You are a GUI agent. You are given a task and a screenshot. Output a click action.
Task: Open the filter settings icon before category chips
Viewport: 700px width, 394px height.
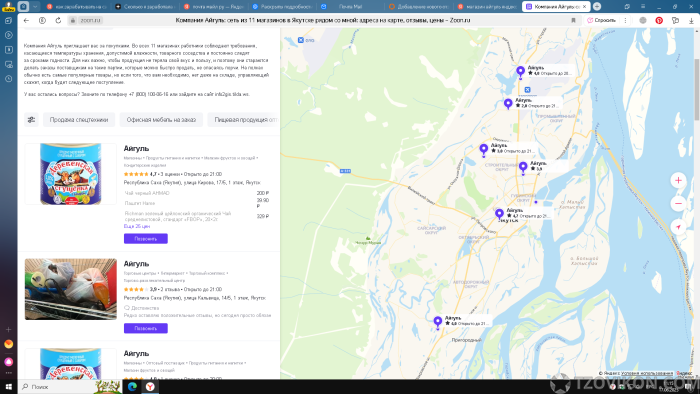(x=31, y=120)
